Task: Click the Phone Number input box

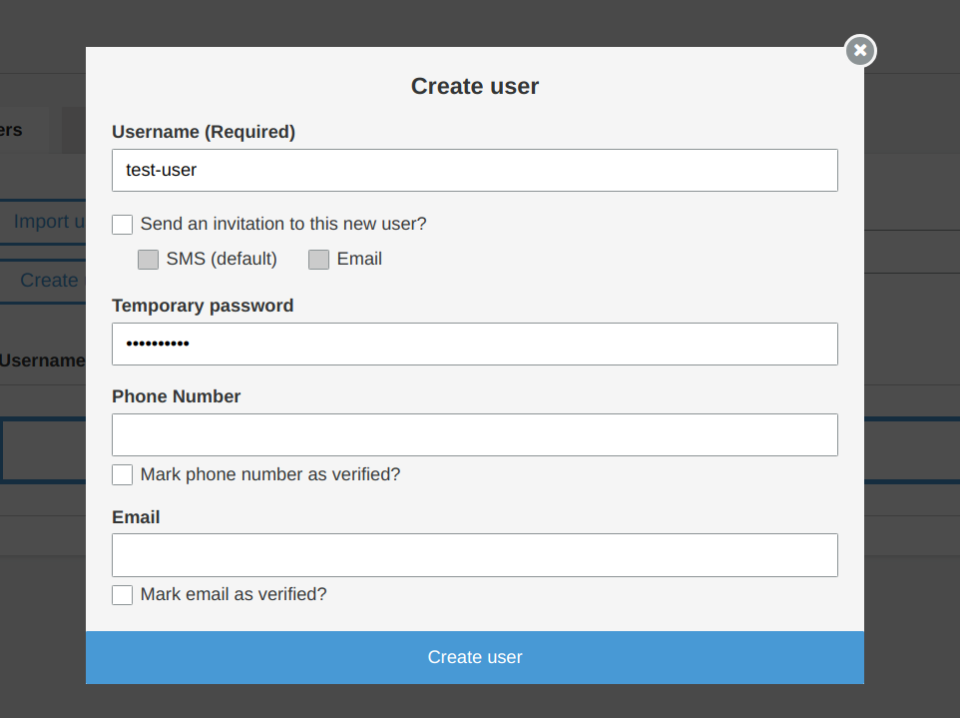Action: pyautogui.click(x=474, y=435)
